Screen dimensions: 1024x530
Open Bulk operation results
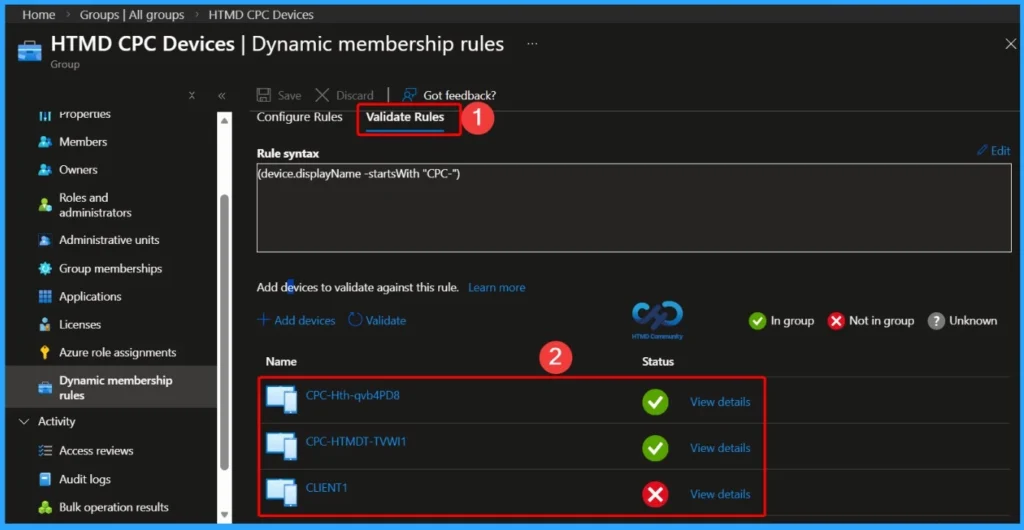[114, 507]
